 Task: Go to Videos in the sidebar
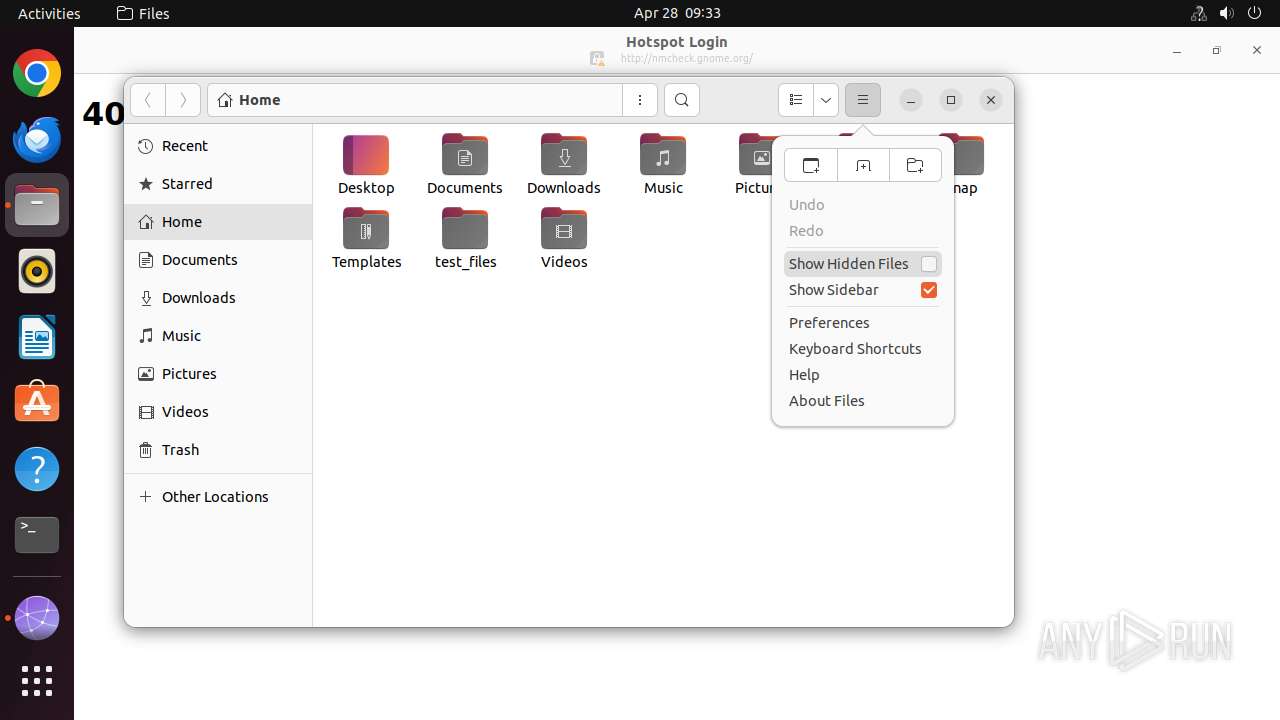[218, 412]
